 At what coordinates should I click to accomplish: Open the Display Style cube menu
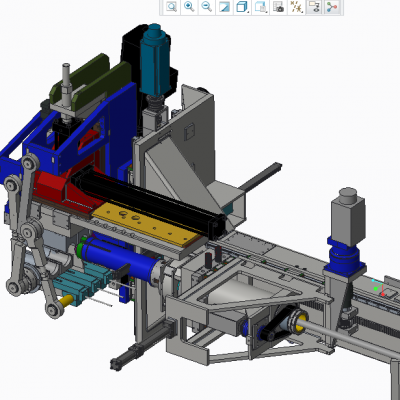(242, 7)
